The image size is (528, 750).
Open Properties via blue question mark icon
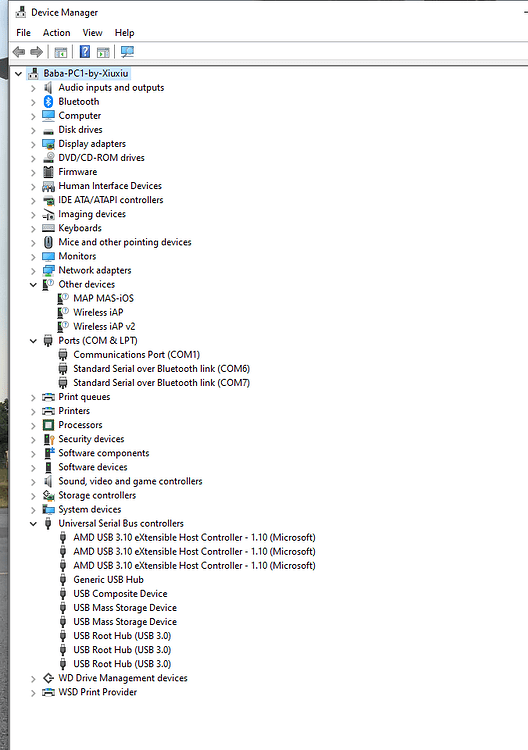tap(85, 52)
